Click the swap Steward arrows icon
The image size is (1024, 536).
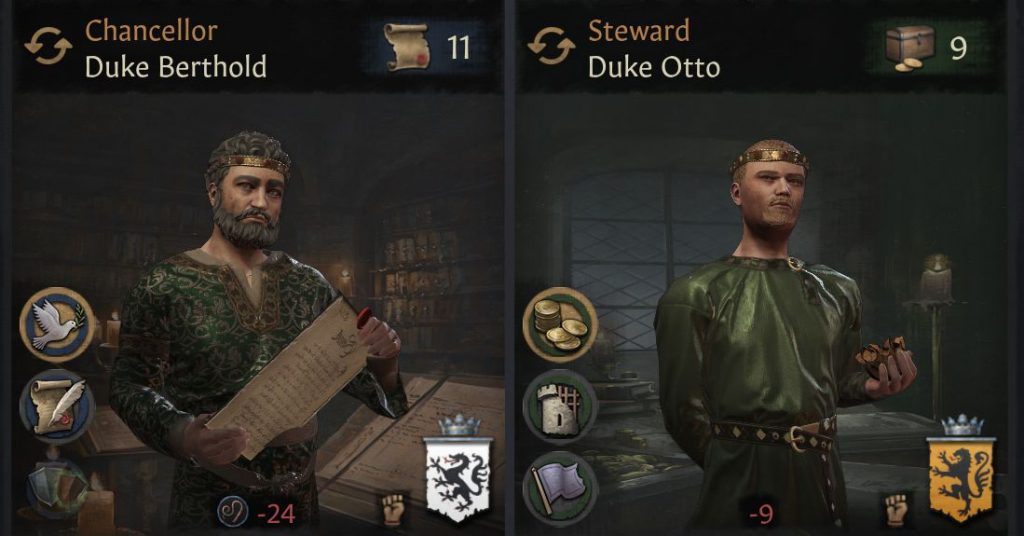pos(551,46)
